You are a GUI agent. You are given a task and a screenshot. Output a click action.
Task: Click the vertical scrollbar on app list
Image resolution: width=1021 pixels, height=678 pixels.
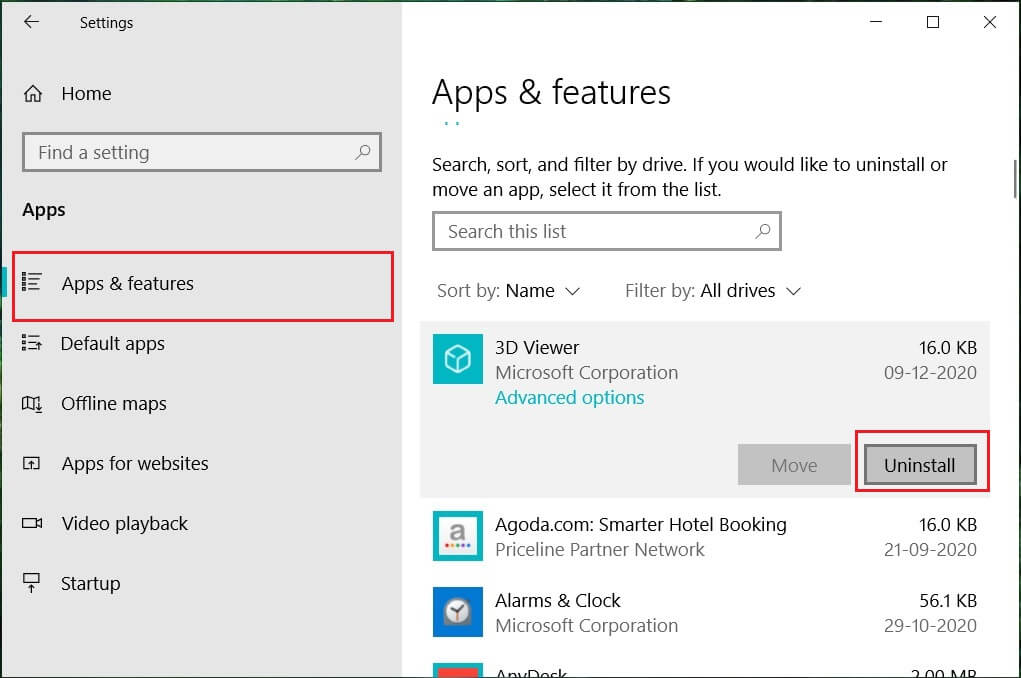coord(1015,180)
